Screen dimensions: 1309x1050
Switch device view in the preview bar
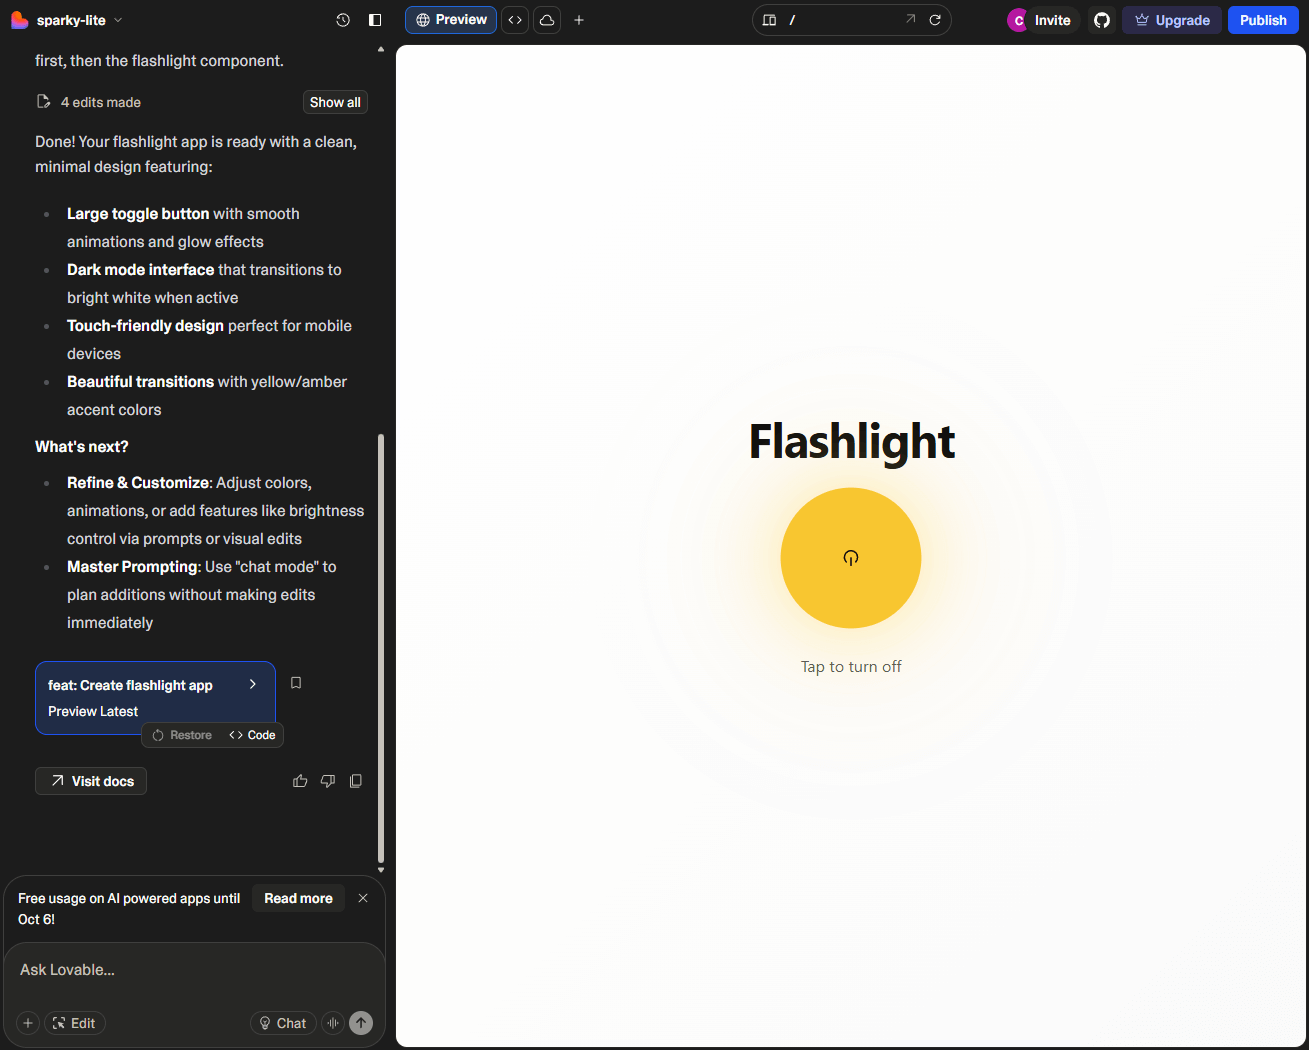point(769,19)
